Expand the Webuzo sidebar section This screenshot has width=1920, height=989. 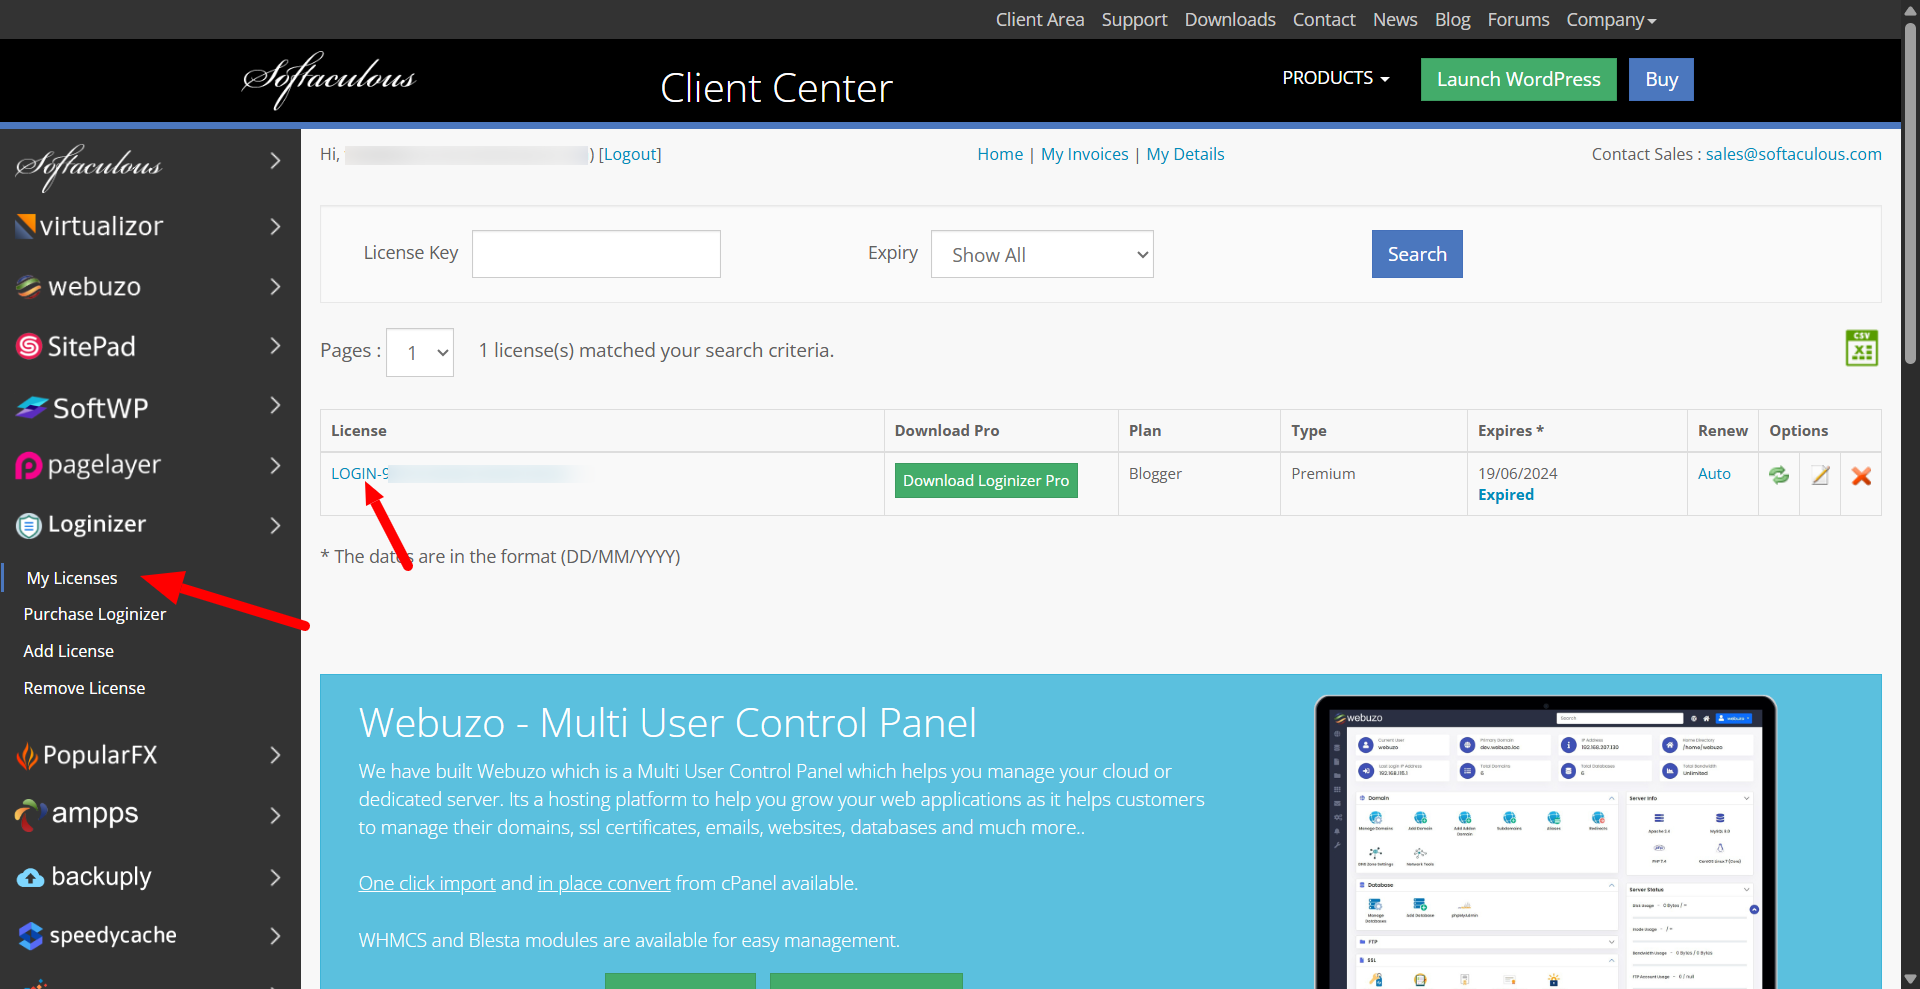[276, 287]
